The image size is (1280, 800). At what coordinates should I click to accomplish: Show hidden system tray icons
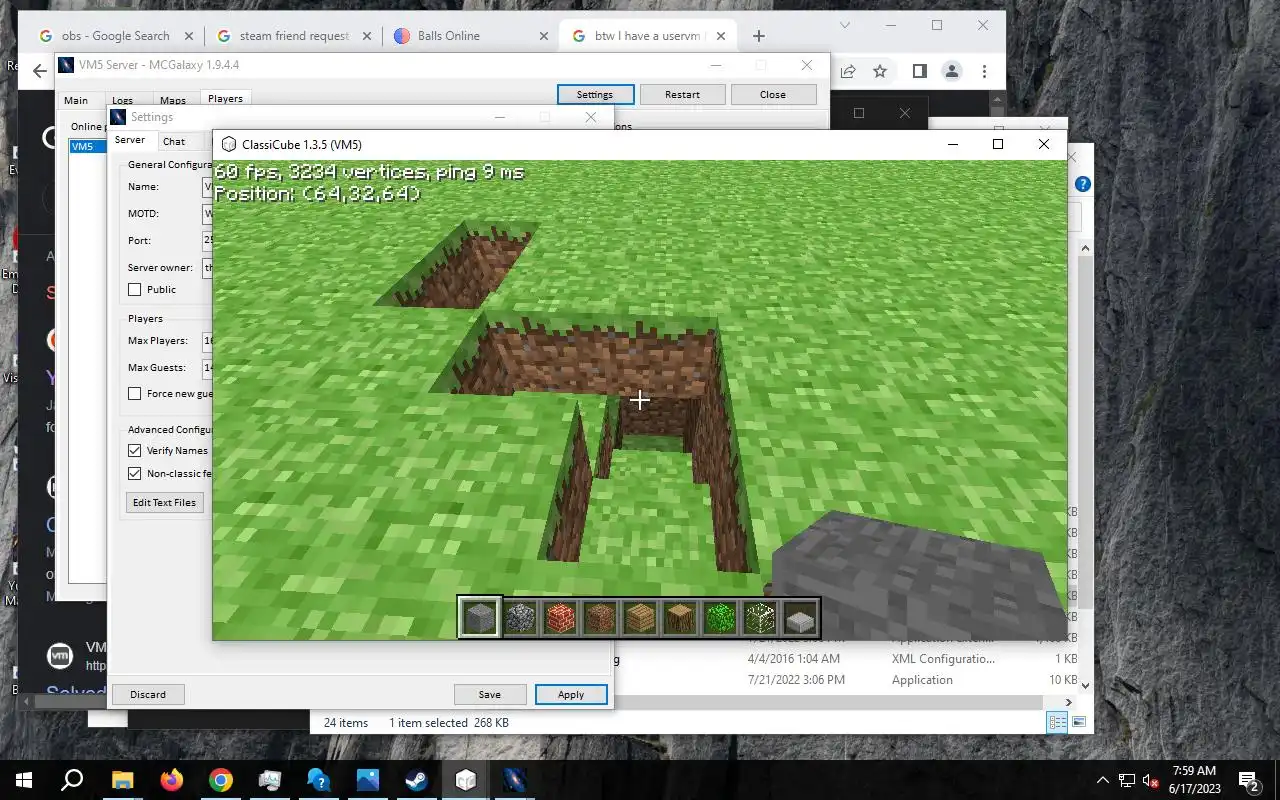point(1103,780)
